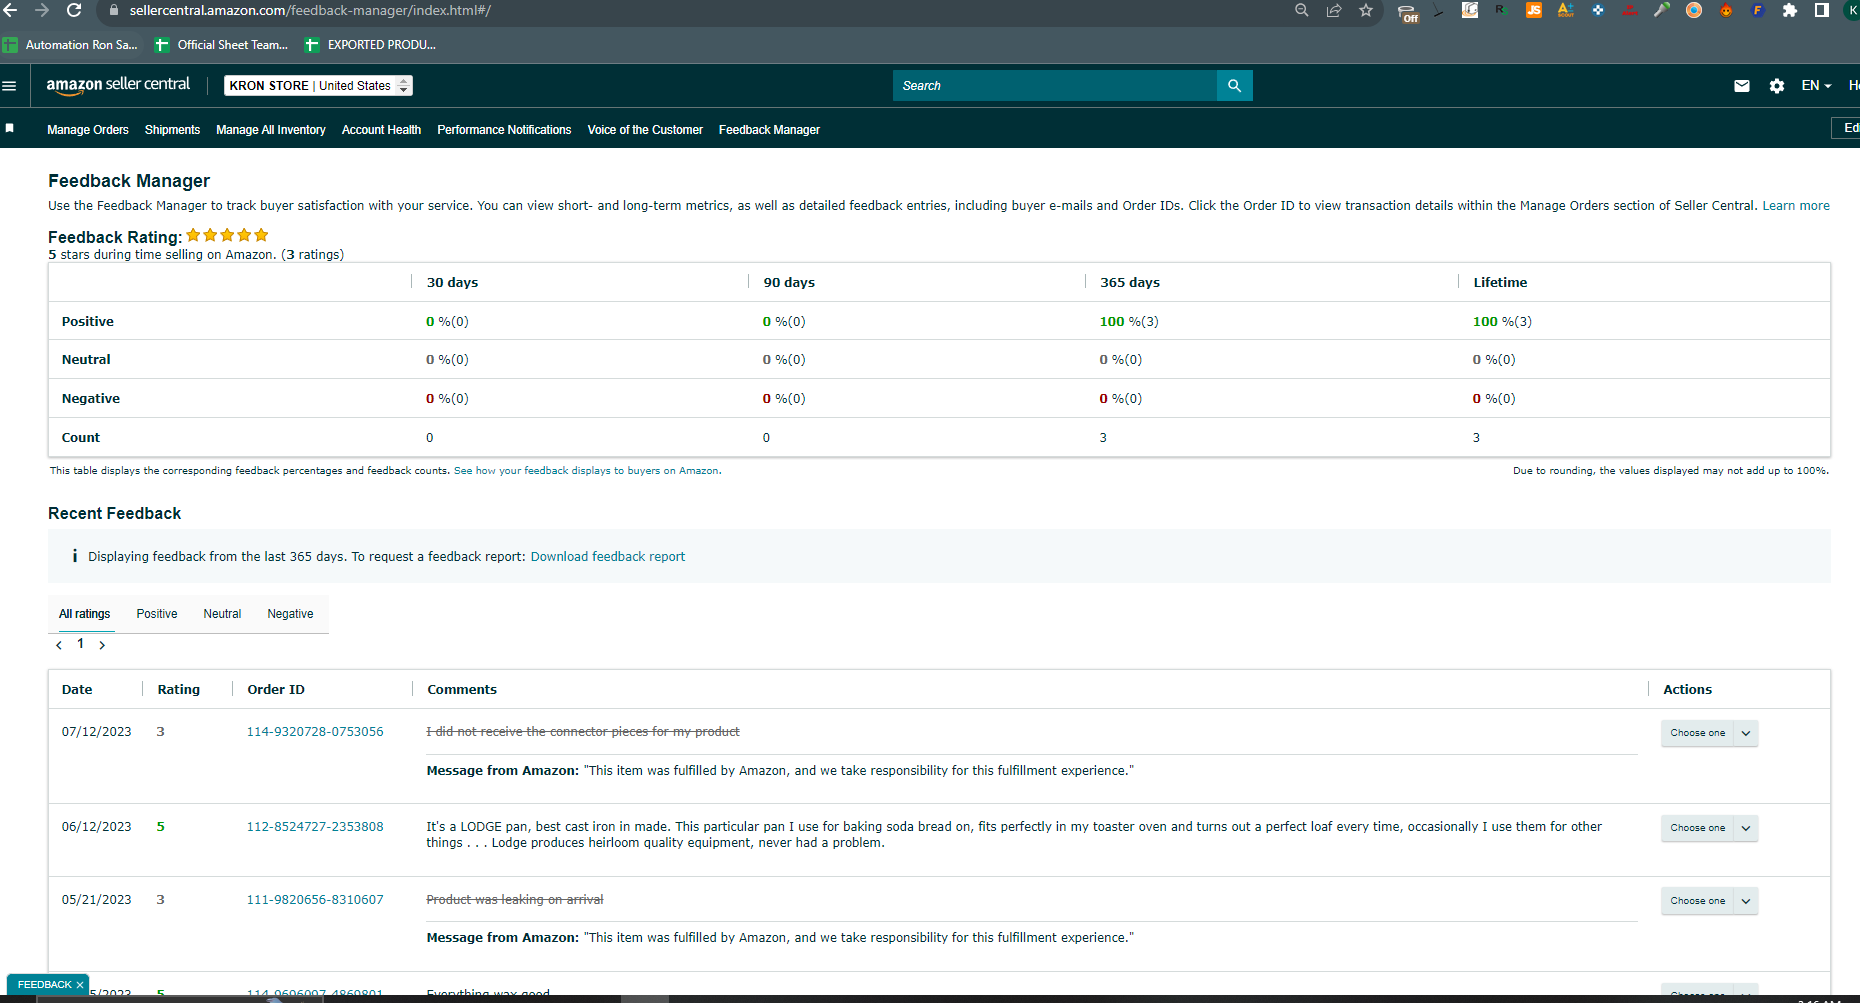Click the Download feedback report link
This screenshot has height=1003, width=1860.
[x=608, y=557]
